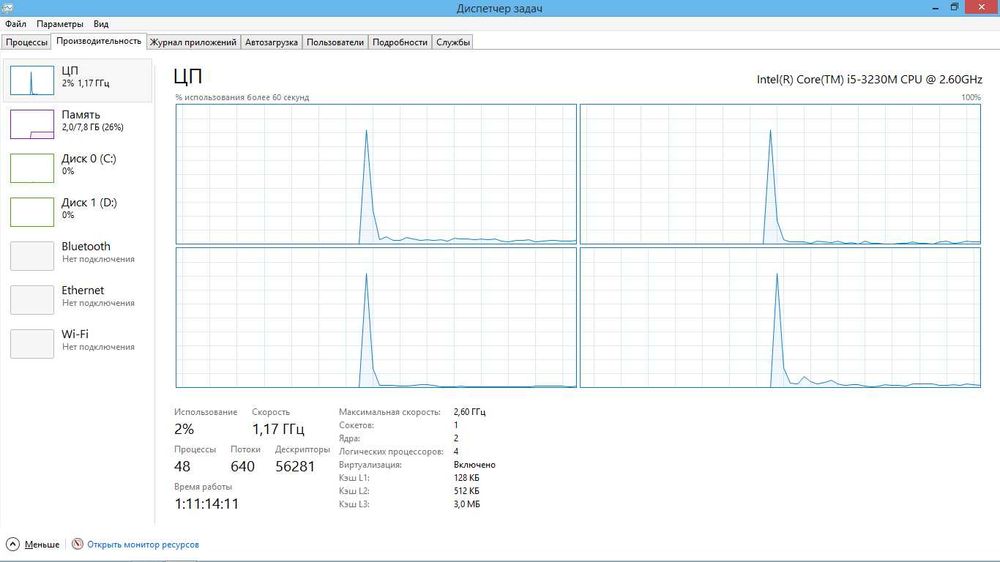Click the Логических процессоров label

click(391, 452)
